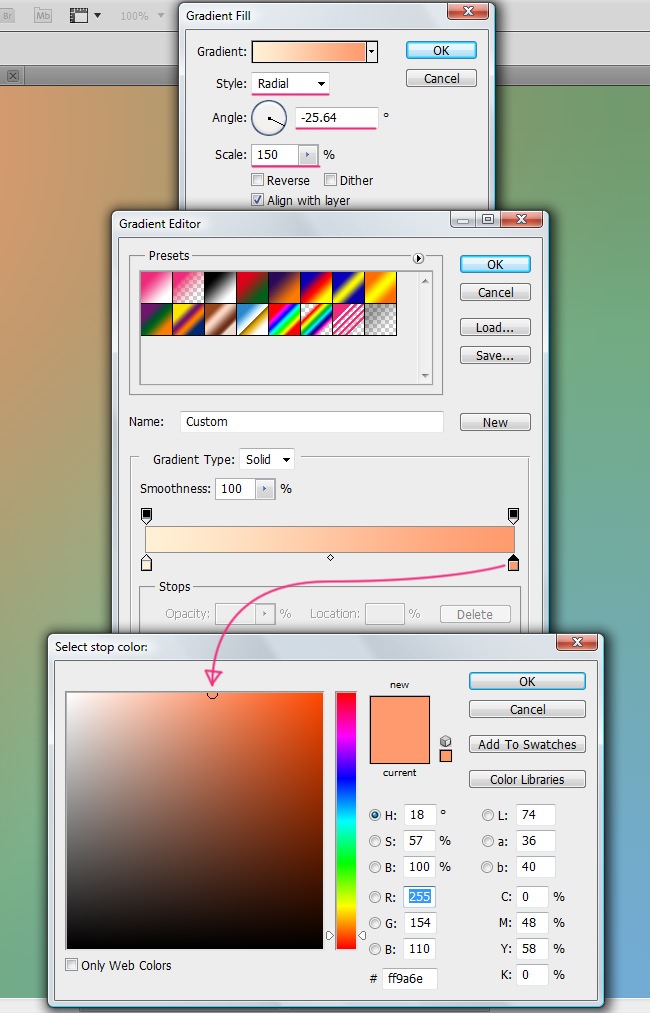
Task: Select the chrome gradient preset
Action: pyautogui.click(x=252, y=319)
